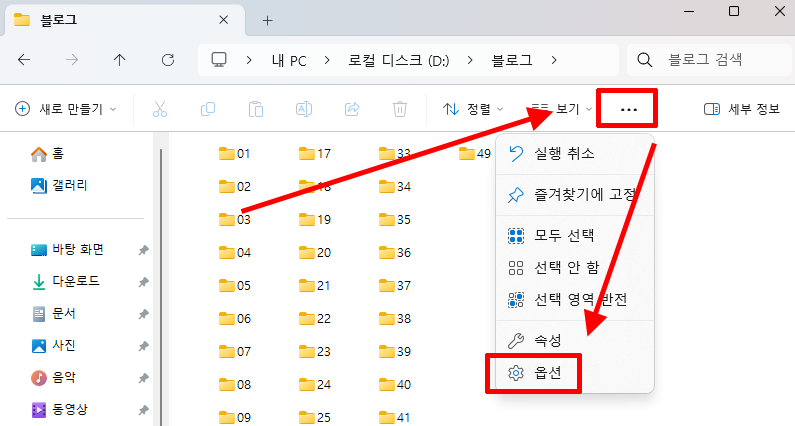Close the 블로그 tab
The width and height of the screenshot is (795, 426).
point(224,20)
